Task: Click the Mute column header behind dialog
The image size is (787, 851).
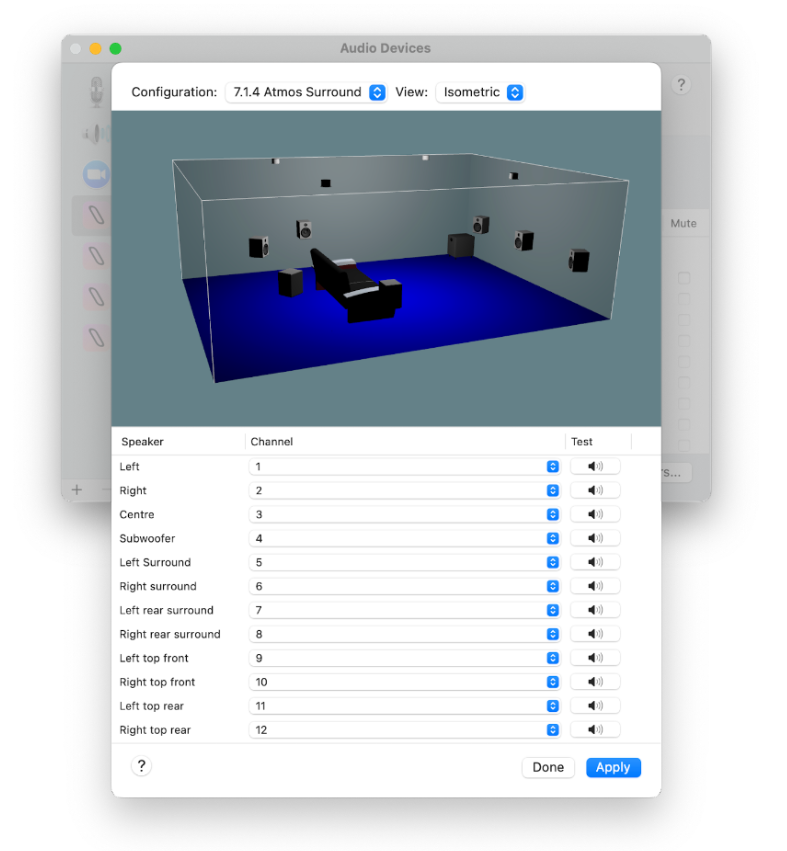Action: [x=683, y=224]
